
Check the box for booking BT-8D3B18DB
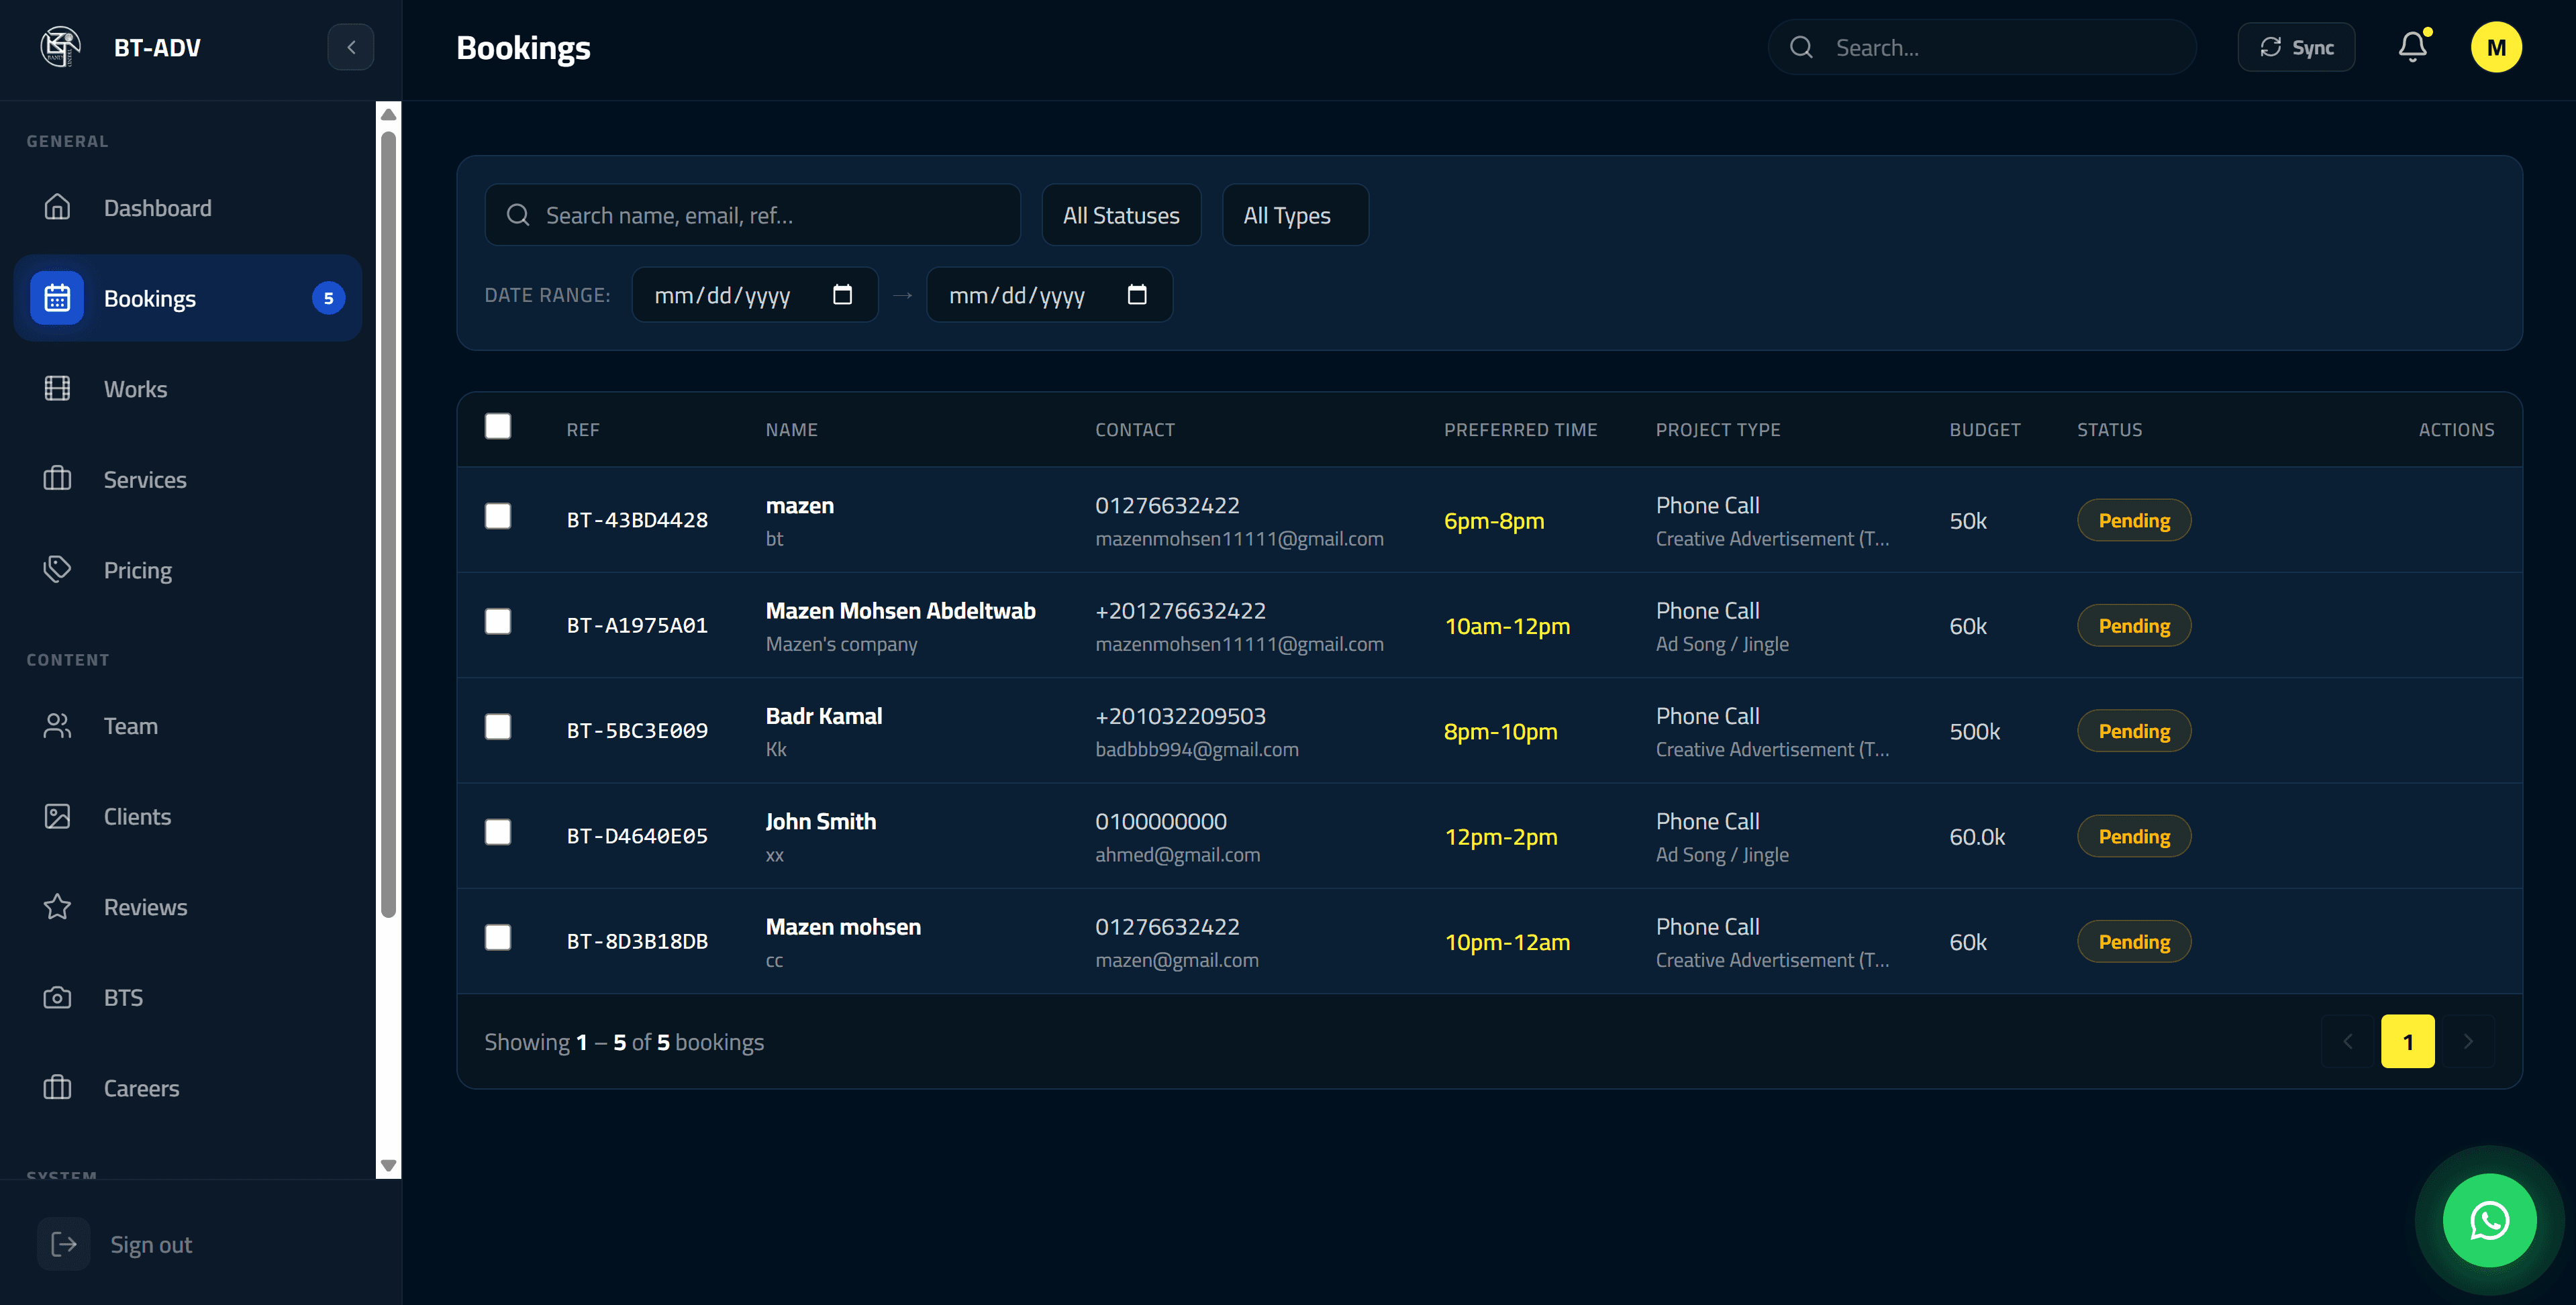pos(498,938)
